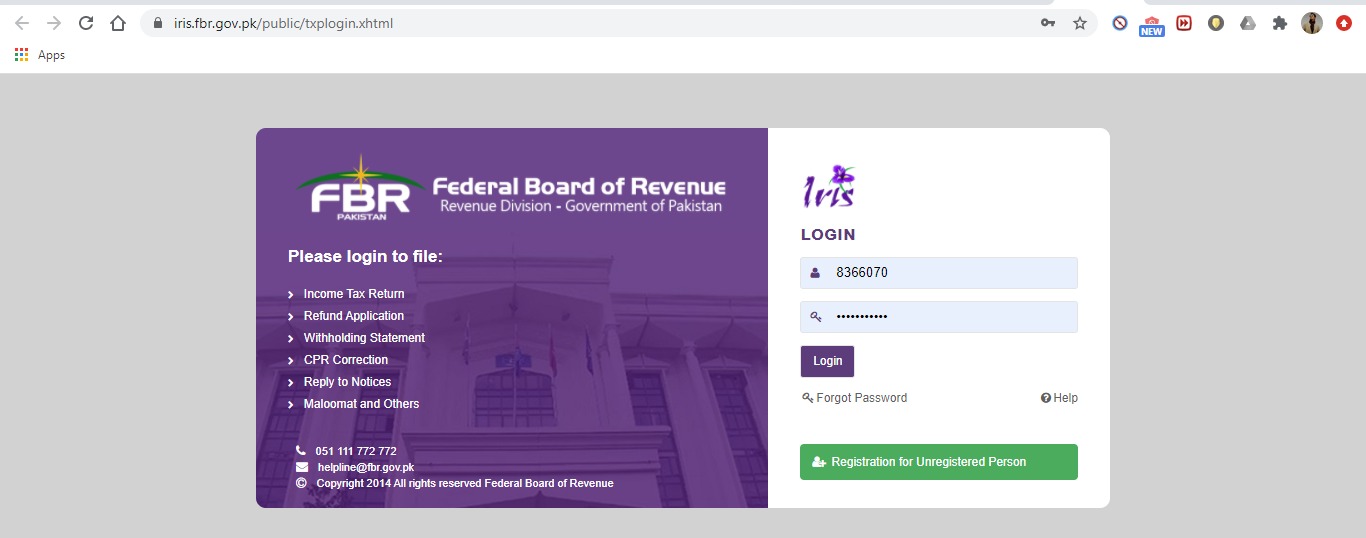
Task: Open the Apps grid shortcut in bookmarks bar
Action: pyautogui.click(x=40, y=55)
